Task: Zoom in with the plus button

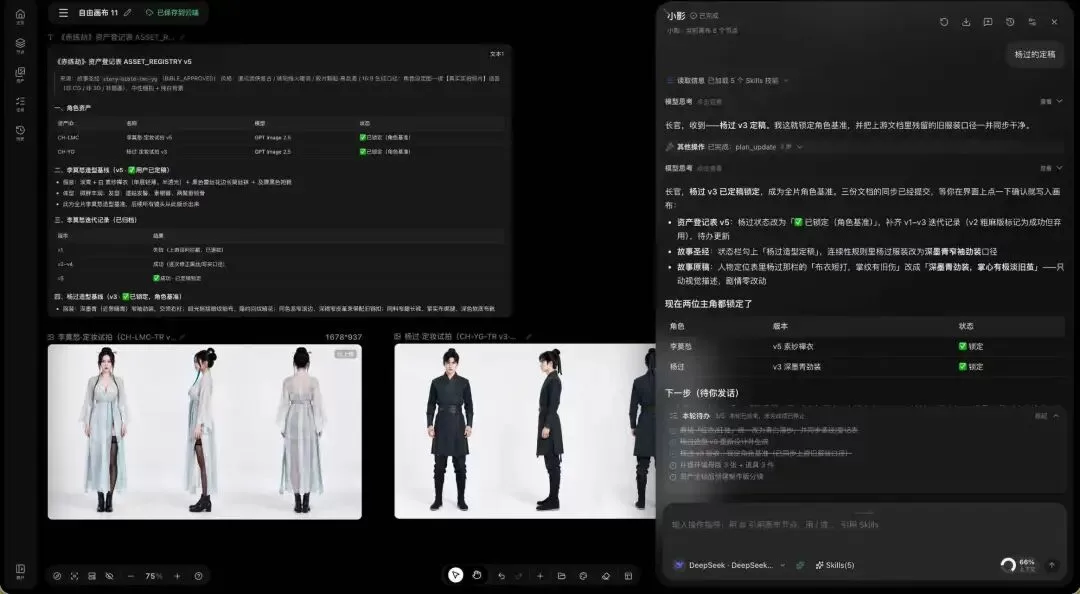Action: click(x=177, y=576)
